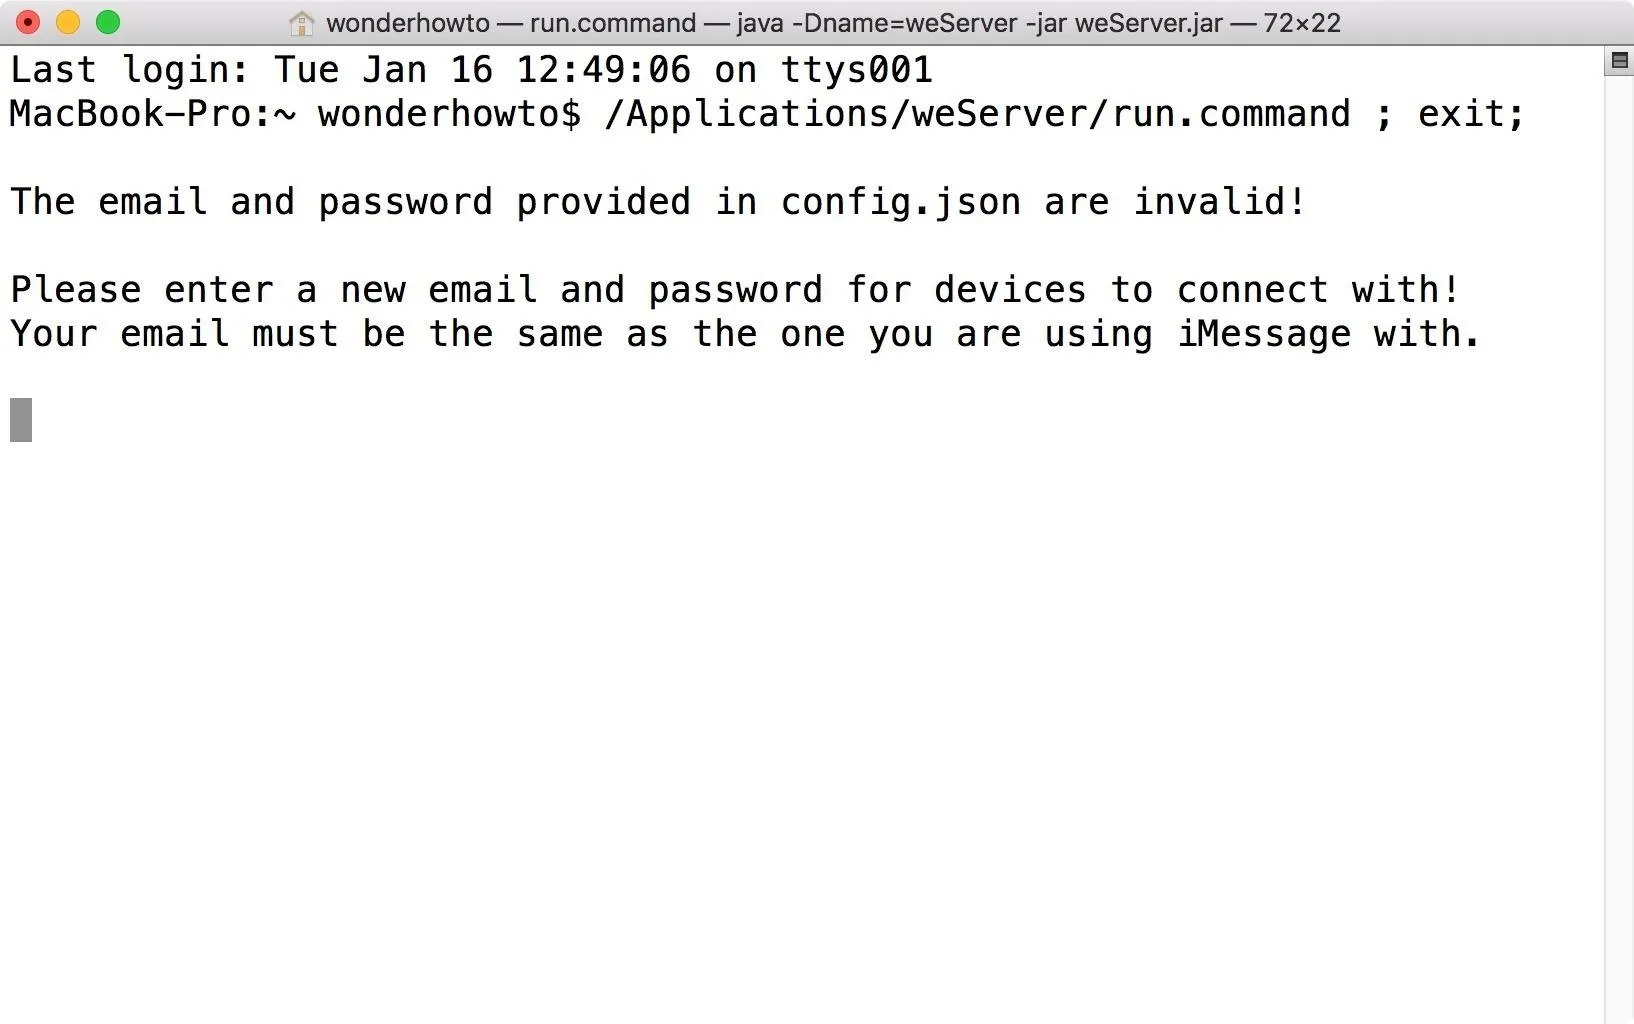Click the '12:49:06' timestamp in the login line
This screenshot has height=1024, width=1634.
tap(603, 70)
